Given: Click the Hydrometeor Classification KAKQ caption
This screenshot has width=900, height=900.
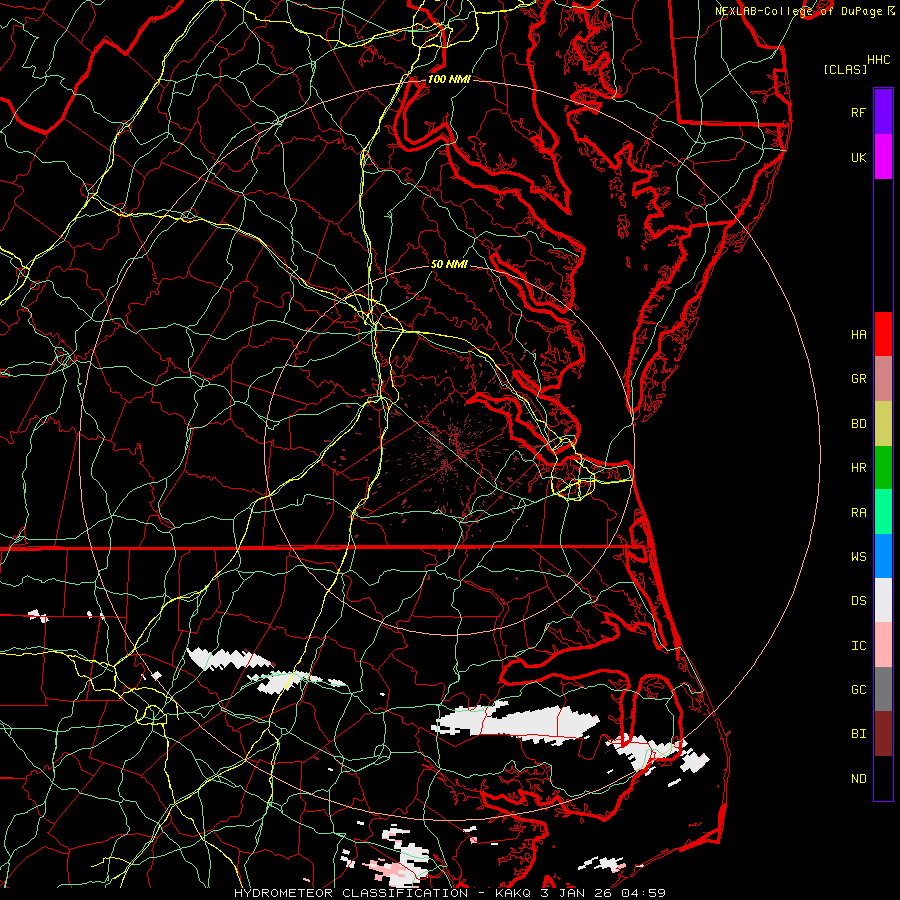Looking at the screenshot, I should pos(449,893).
